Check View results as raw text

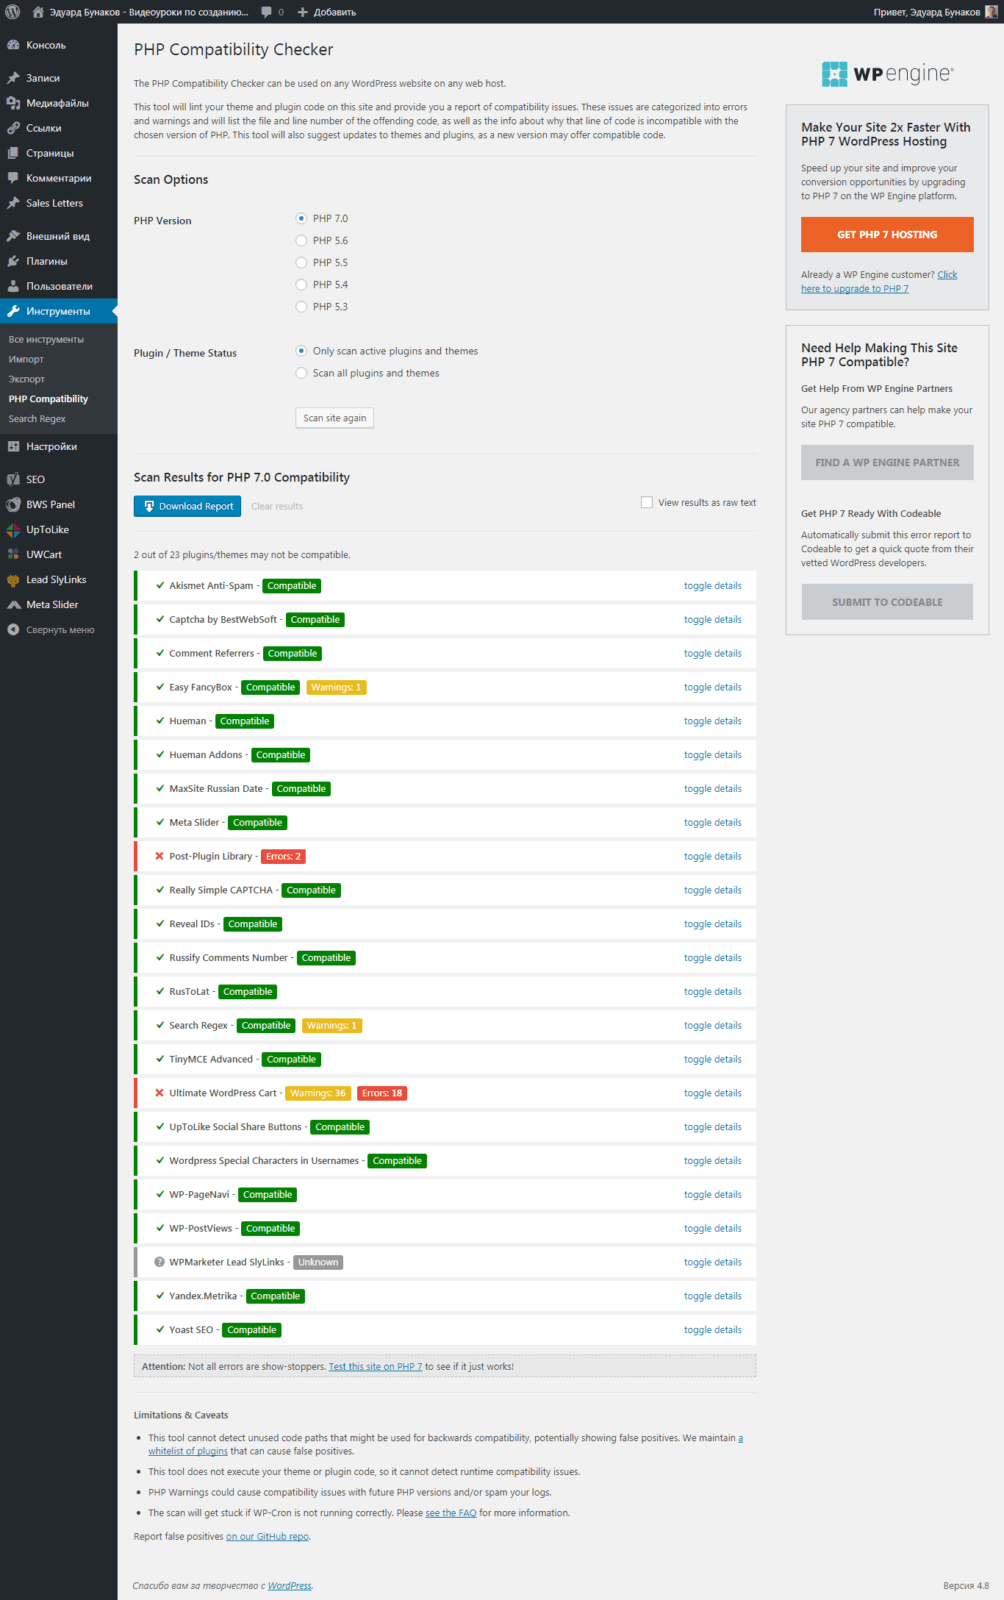tap(647, 502)
